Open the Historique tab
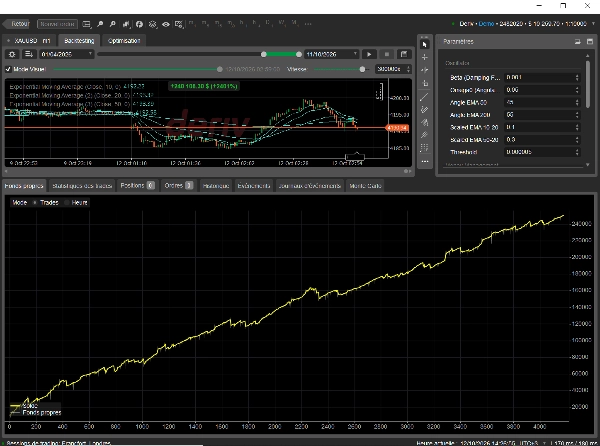This screenshot has width=600, height=446. click(216, 186)
